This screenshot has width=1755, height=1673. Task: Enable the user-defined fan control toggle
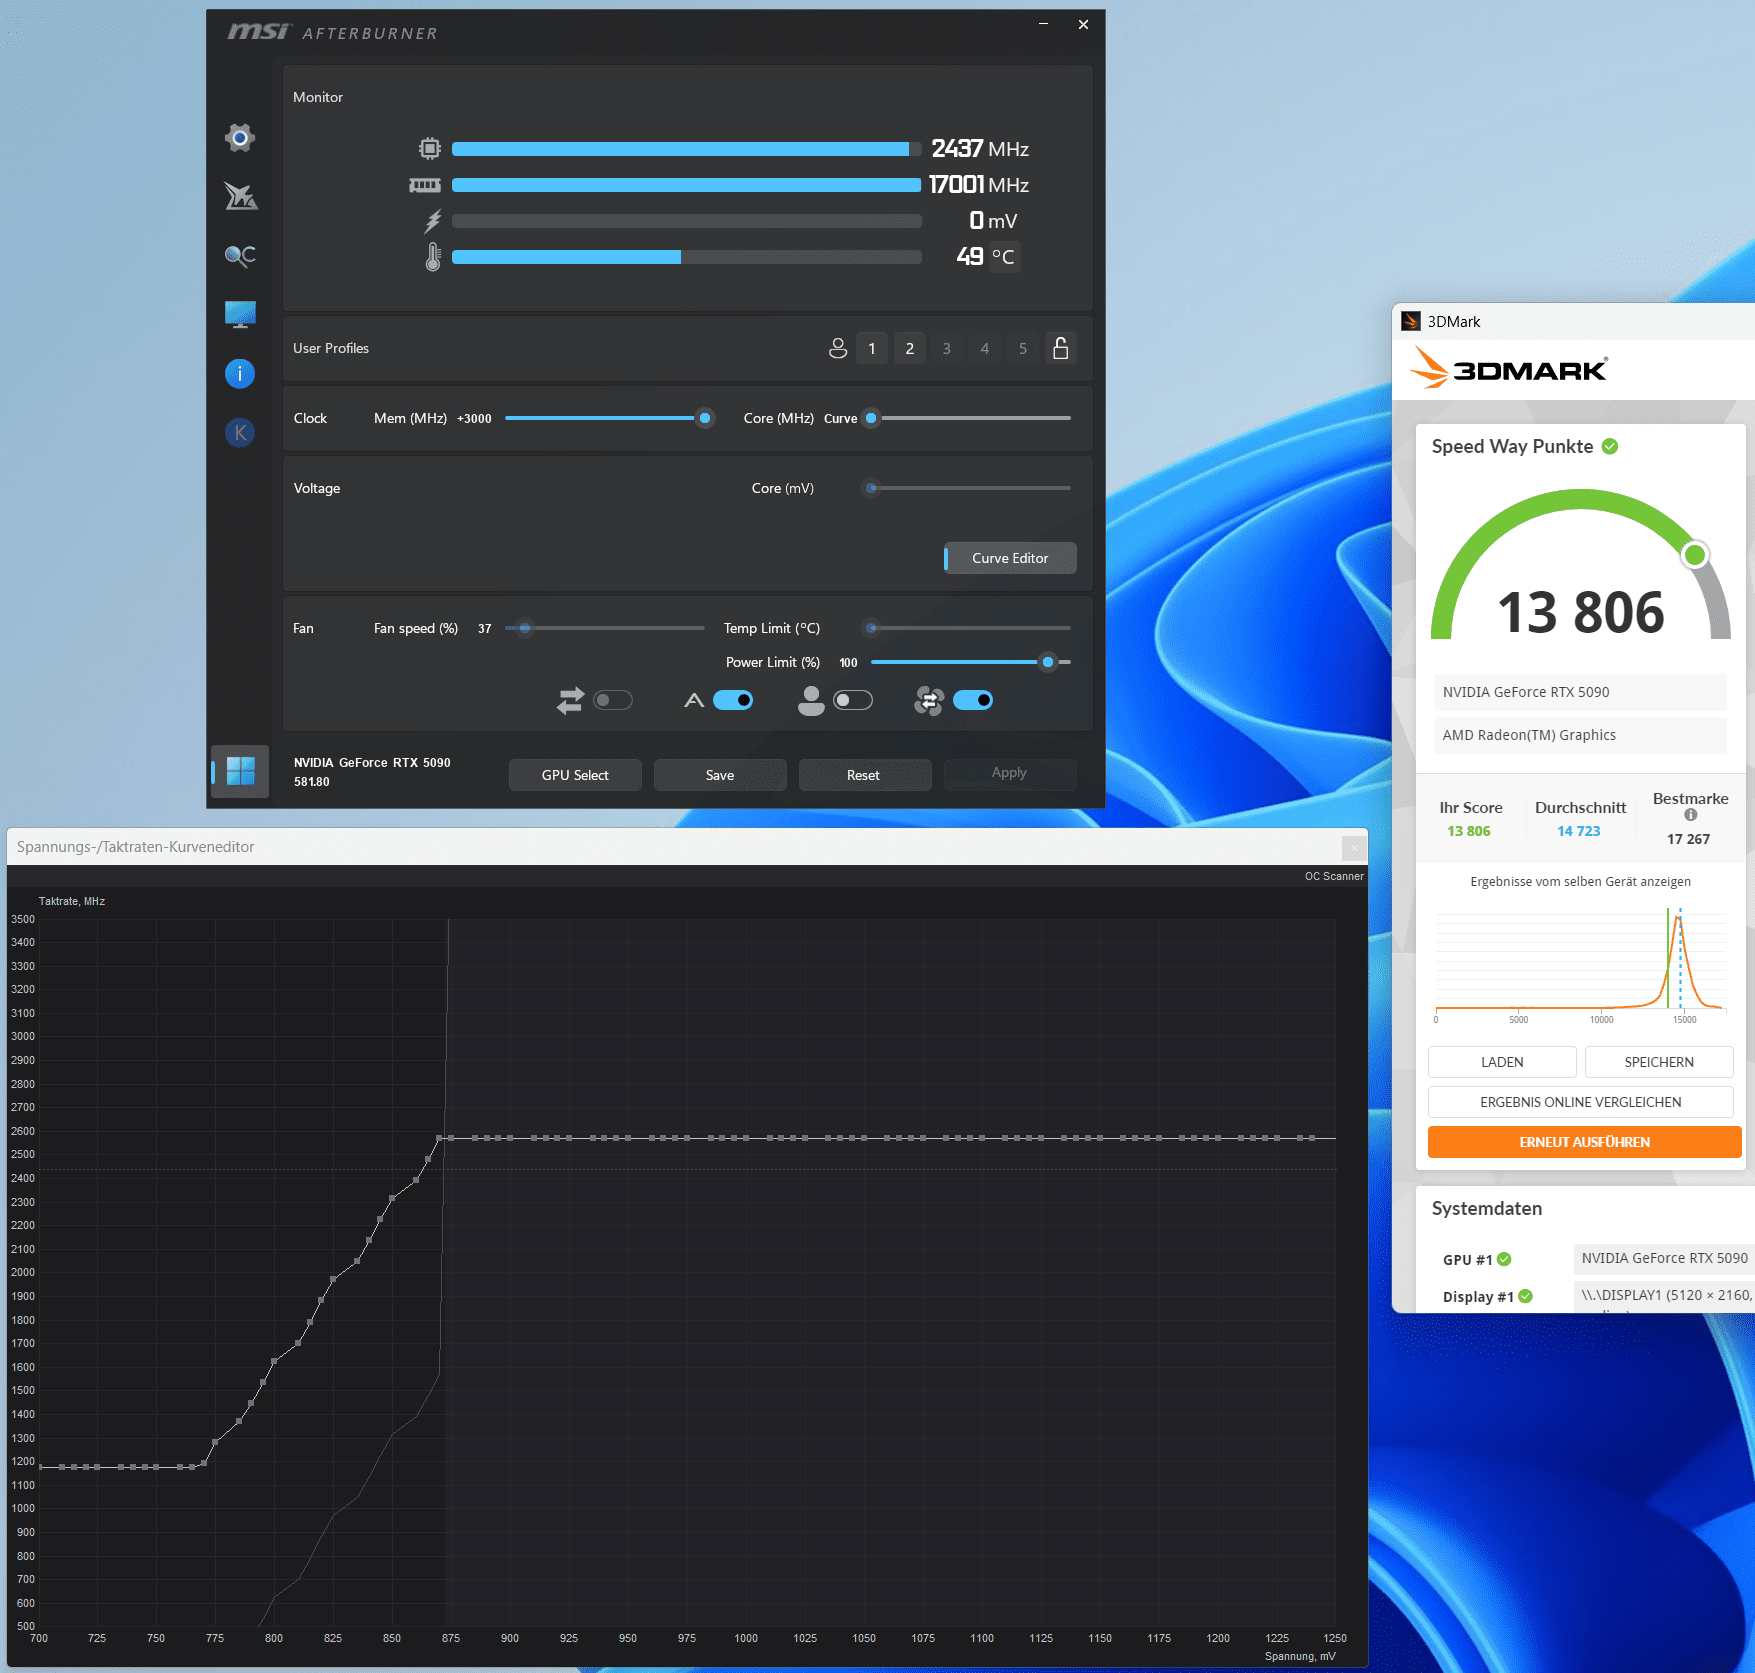click(853, 700)
